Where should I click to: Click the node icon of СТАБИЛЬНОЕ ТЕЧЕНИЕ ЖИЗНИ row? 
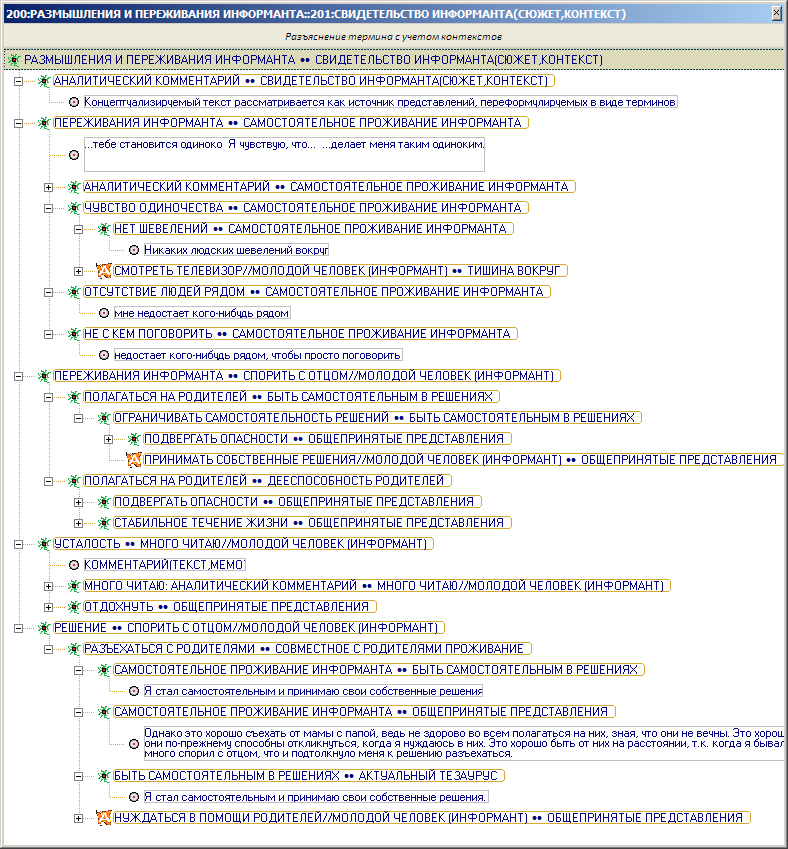[104, 523]
